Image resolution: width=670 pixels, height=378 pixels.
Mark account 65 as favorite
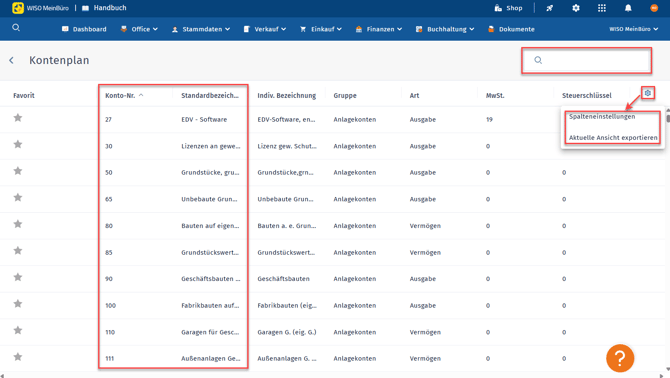click(18, 197)
